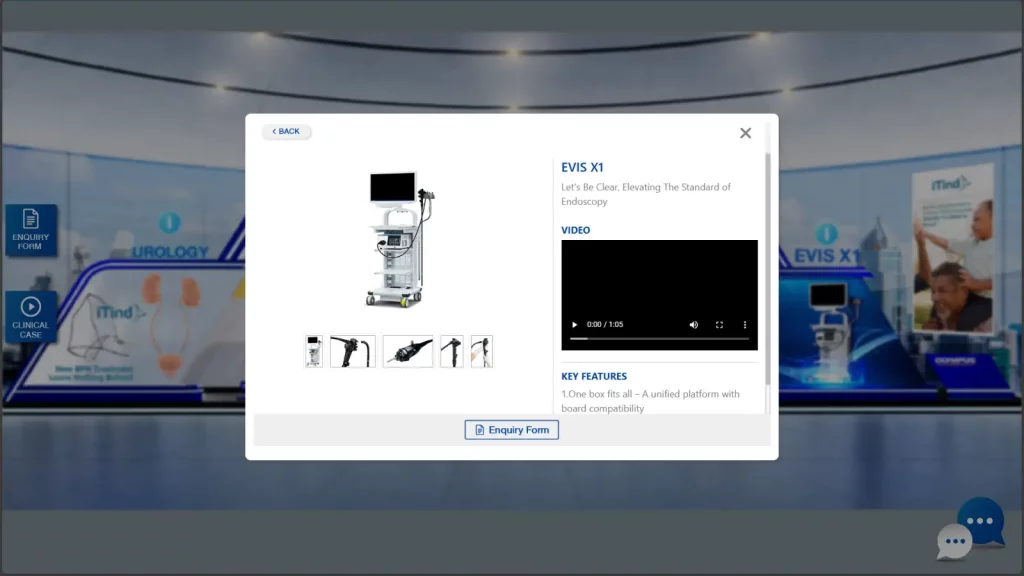Select the fifth thumbnail with hand holding scope
This screenshot has height=576, width=1024.
click(482, 351)
